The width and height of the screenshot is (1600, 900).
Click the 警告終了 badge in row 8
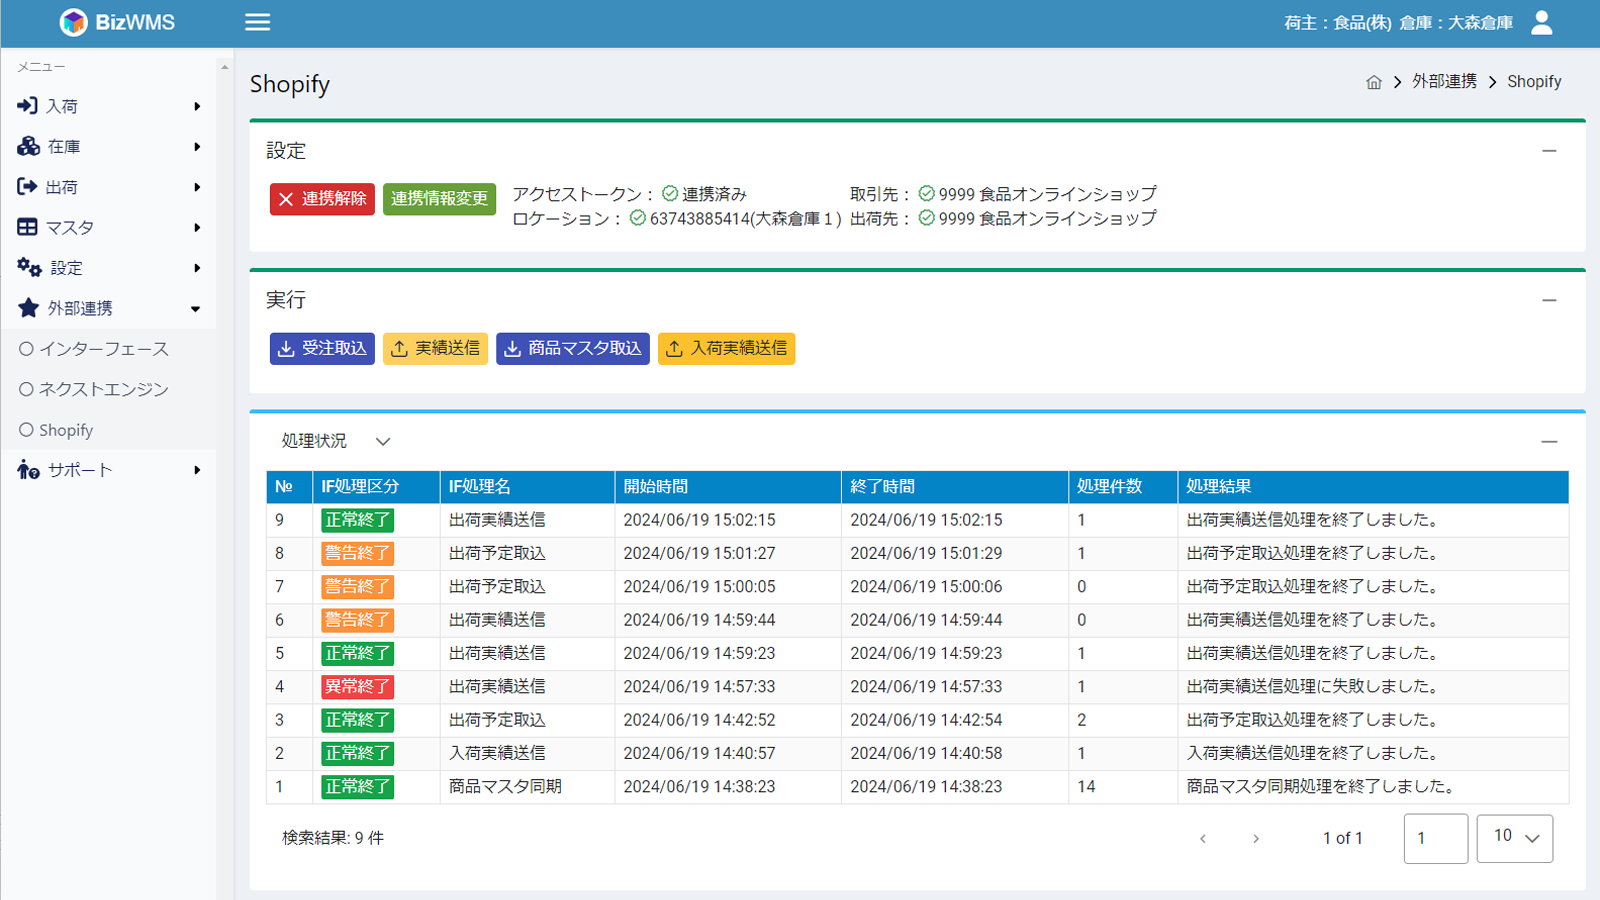coord(357,553)
